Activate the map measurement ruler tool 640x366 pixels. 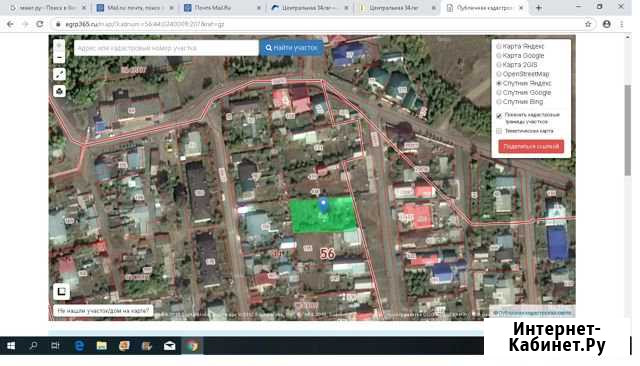pos(59,74)
